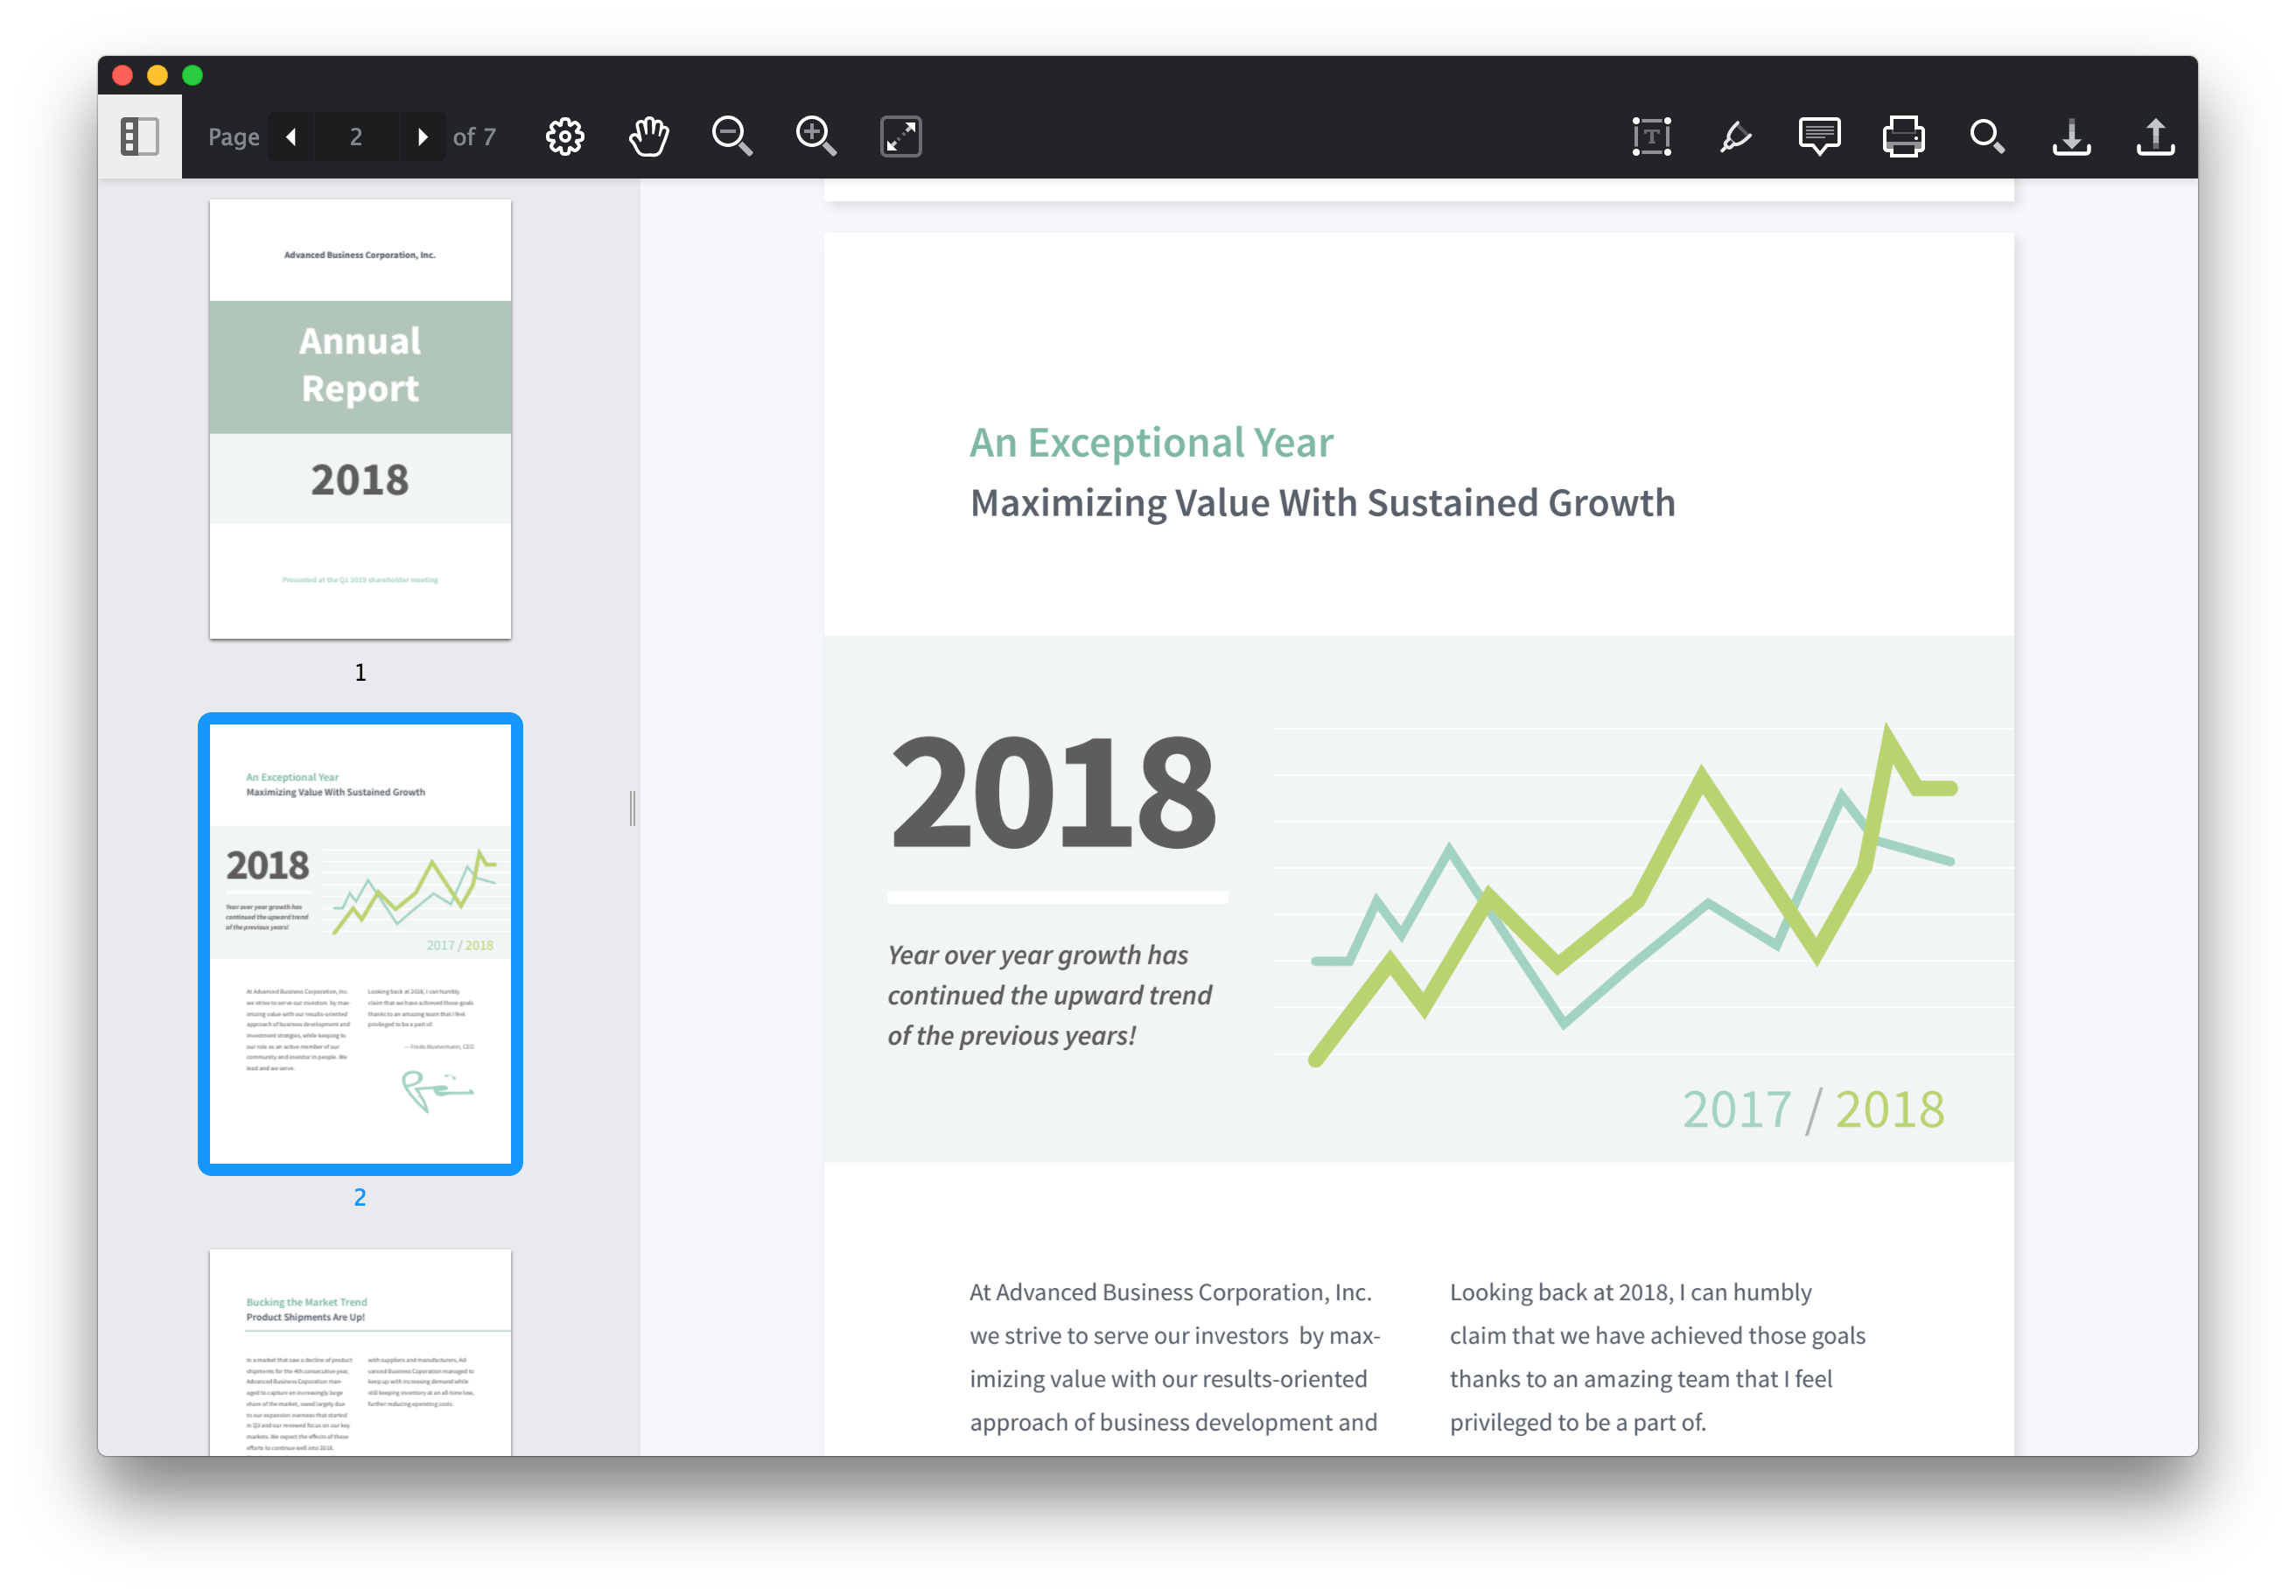Go to next page arrow
This screenshot has width=2296, height=1596.
pos(423,137)
